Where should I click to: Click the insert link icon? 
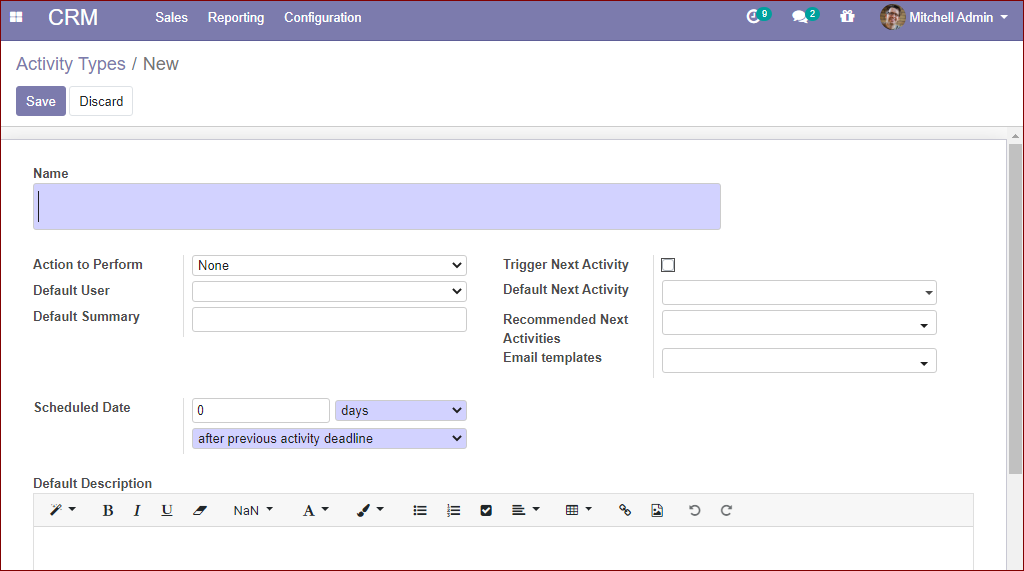tap(625, 510)
